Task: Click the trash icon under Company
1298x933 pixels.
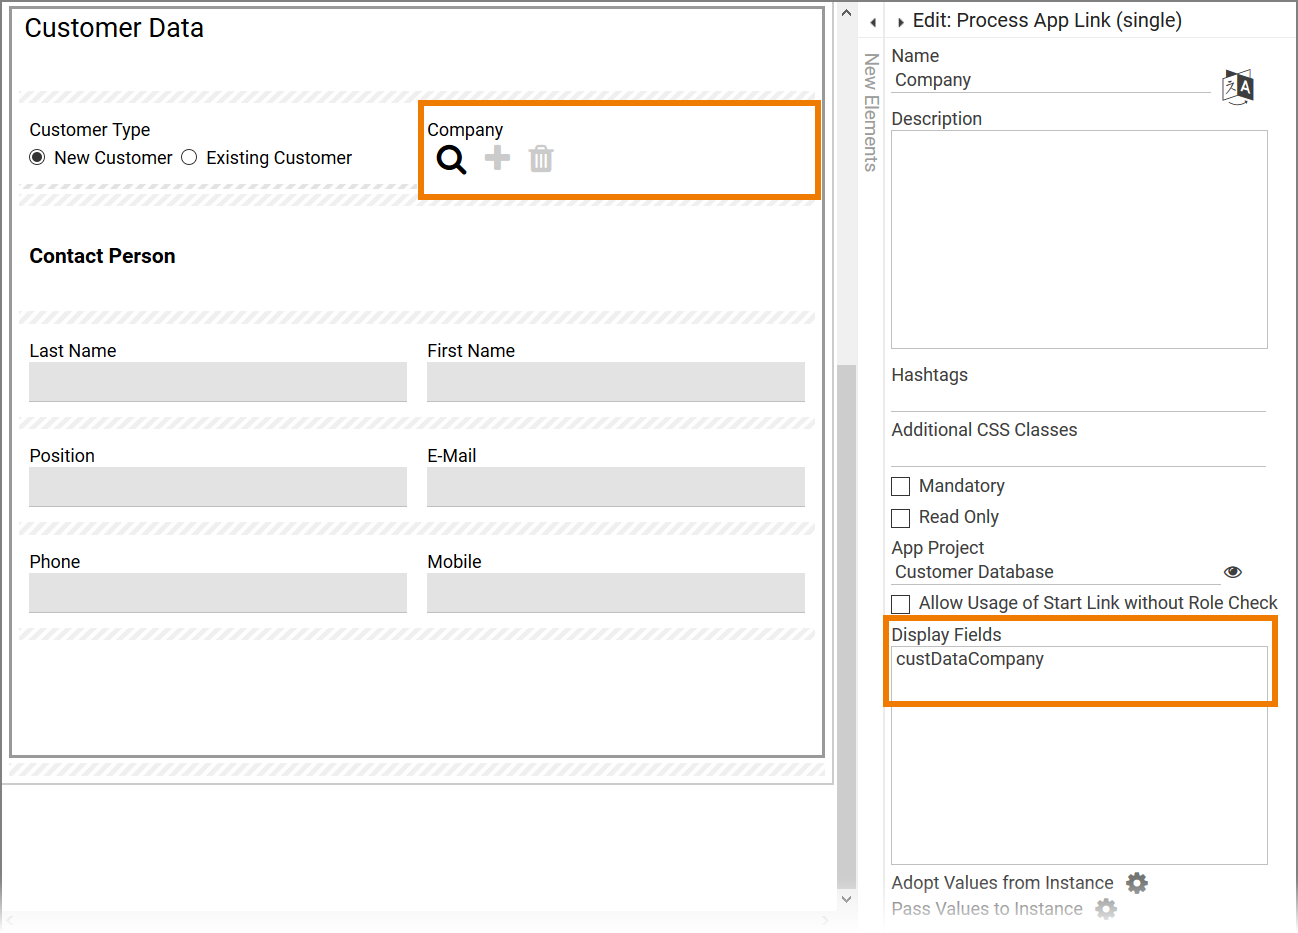Action: tap(541, 159)
